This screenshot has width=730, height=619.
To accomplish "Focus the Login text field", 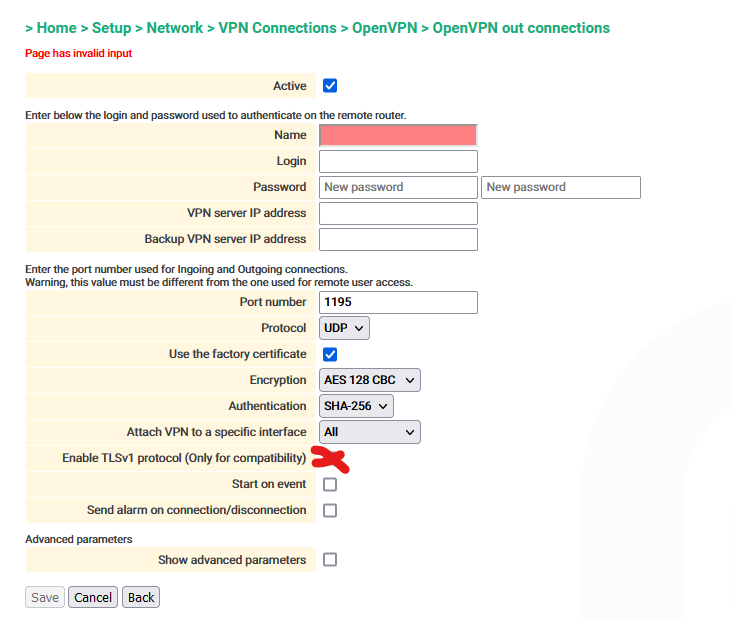I will click(398, 161).
